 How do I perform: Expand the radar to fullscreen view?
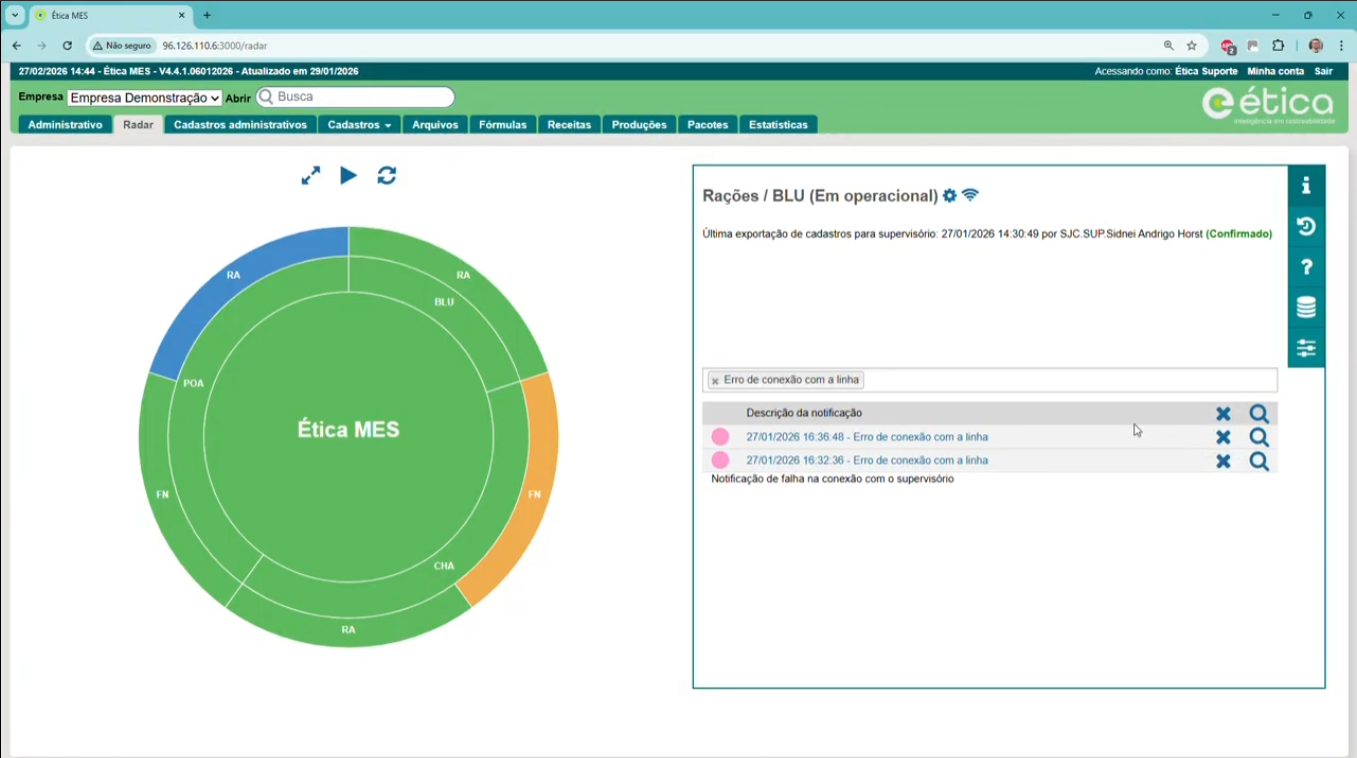click(x=311, y=176)
